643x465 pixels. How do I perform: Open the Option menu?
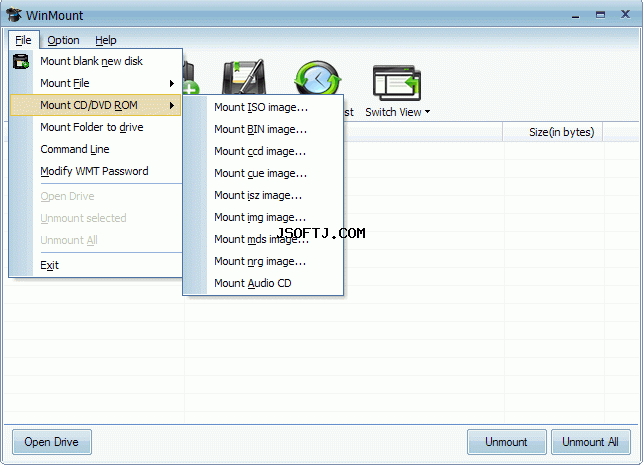pyautogui.click(x=63, y=40)
